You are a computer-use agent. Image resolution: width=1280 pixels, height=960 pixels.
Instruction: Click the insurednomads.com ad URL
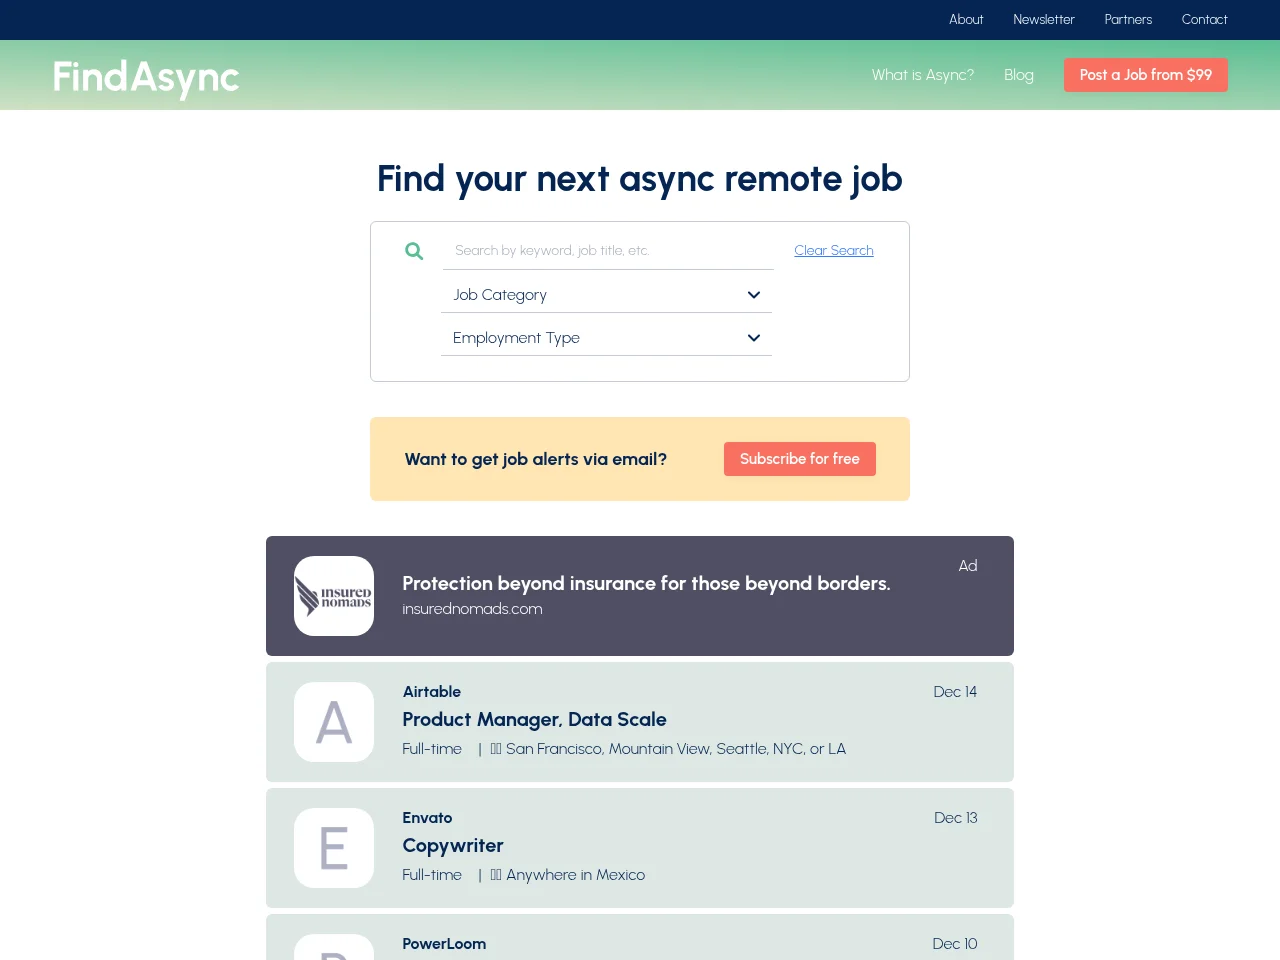coord(472,609)
